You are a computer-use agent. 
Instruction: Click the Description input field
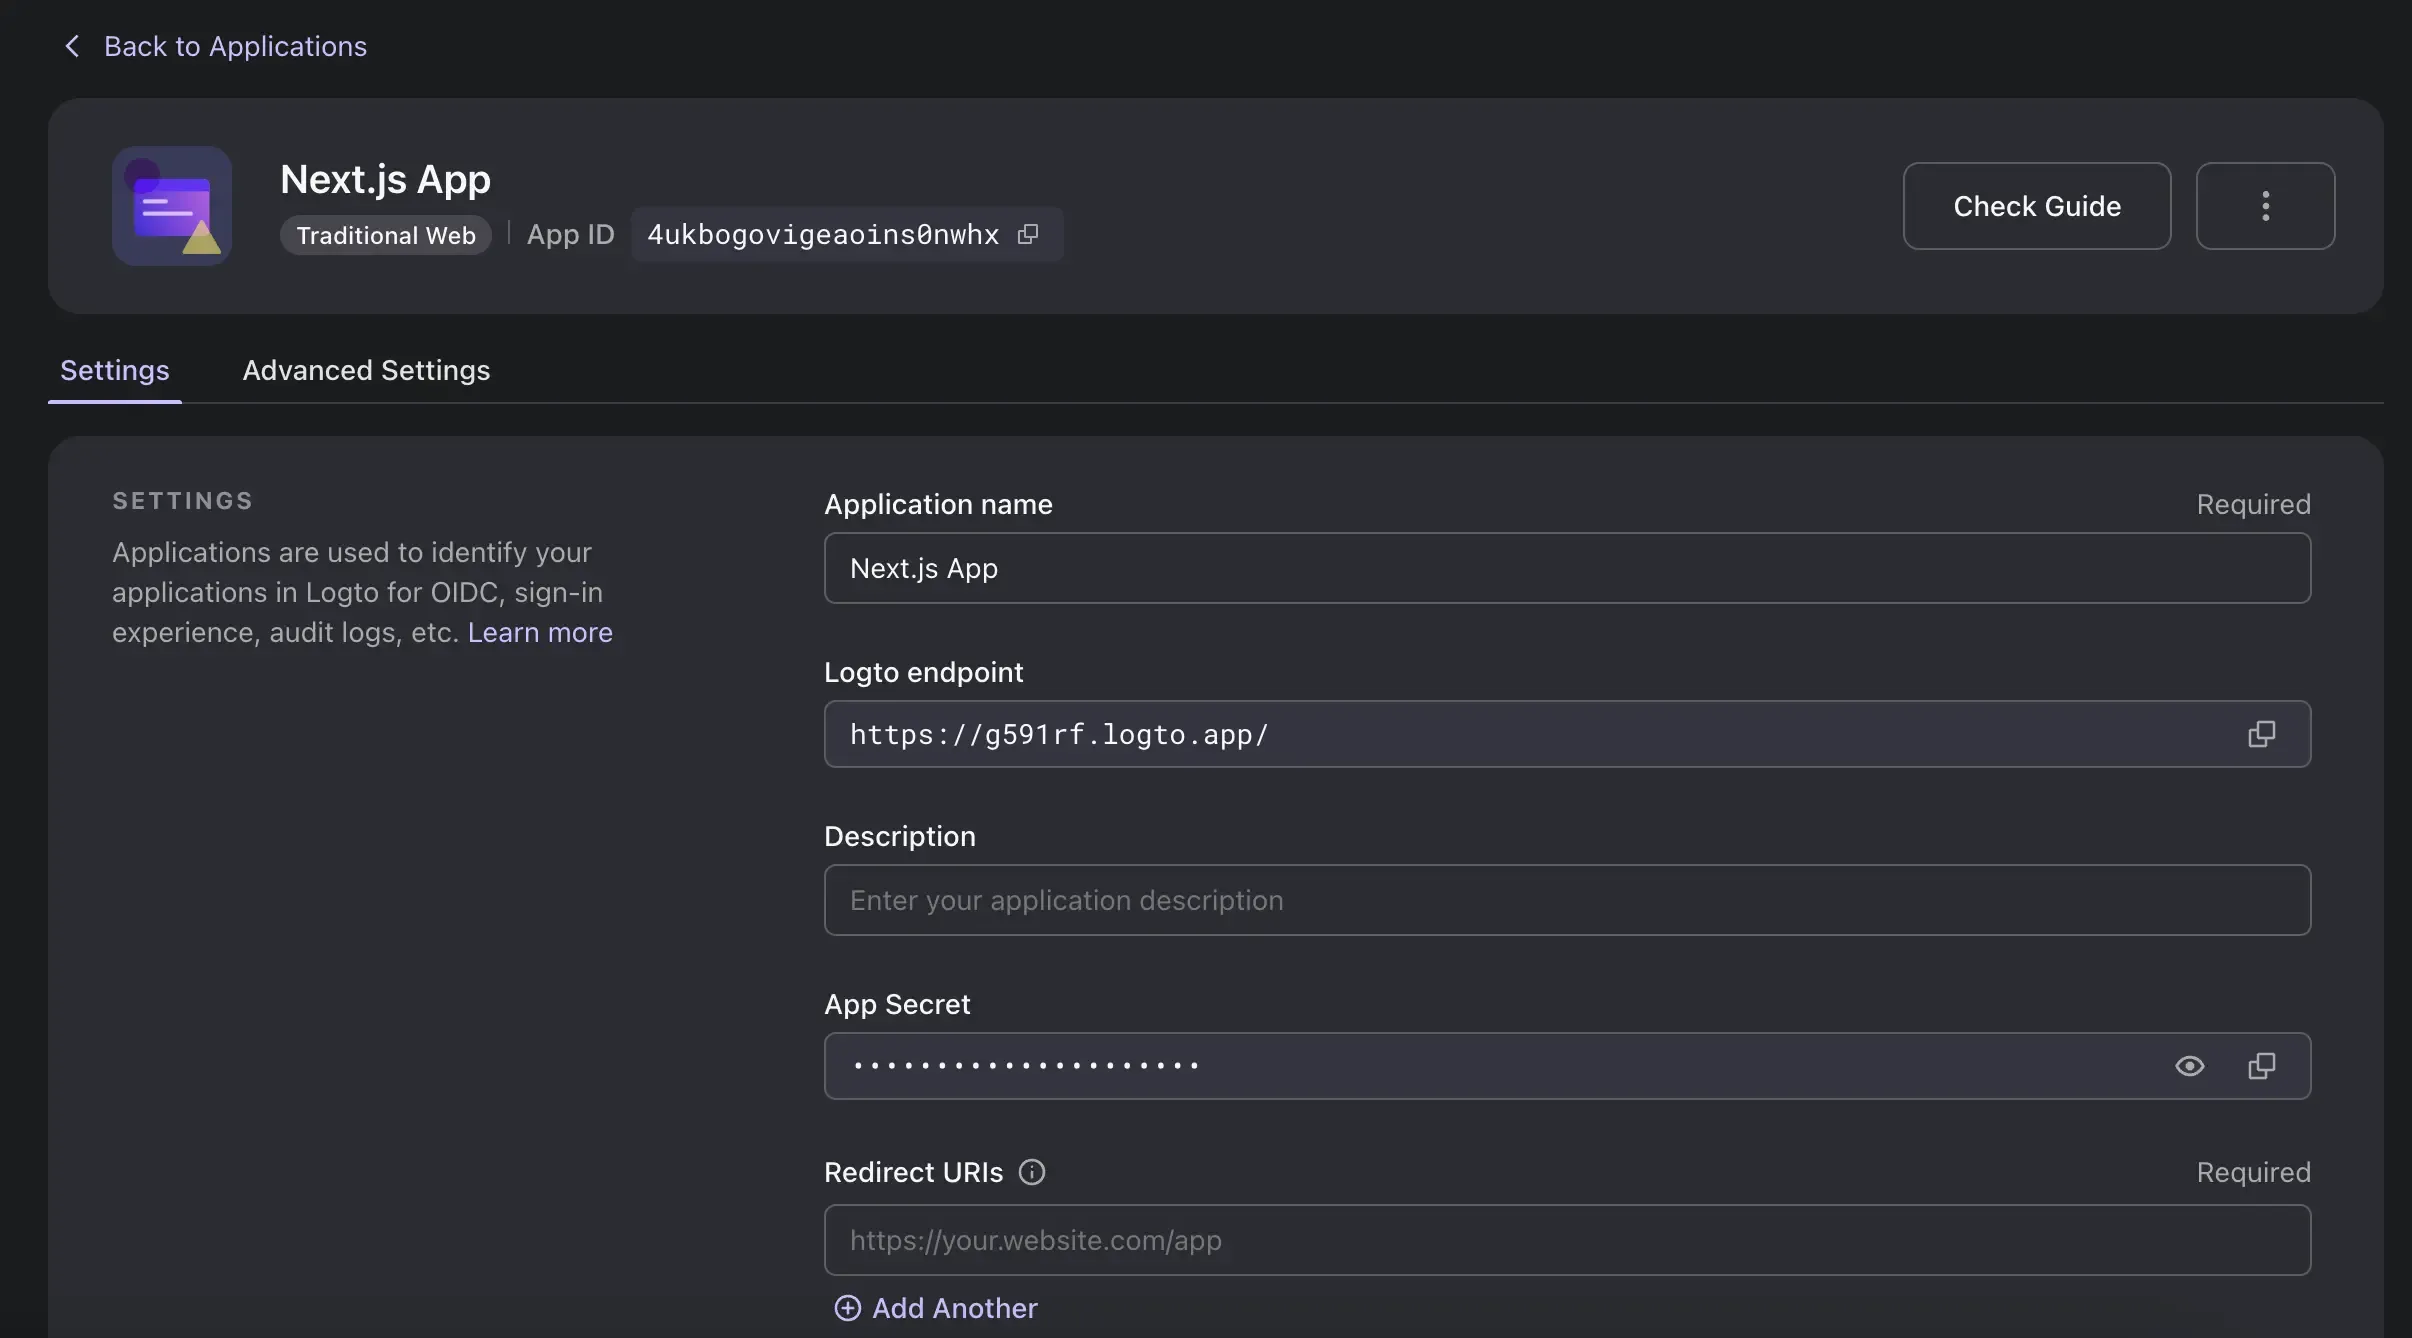pos(1567,900)
